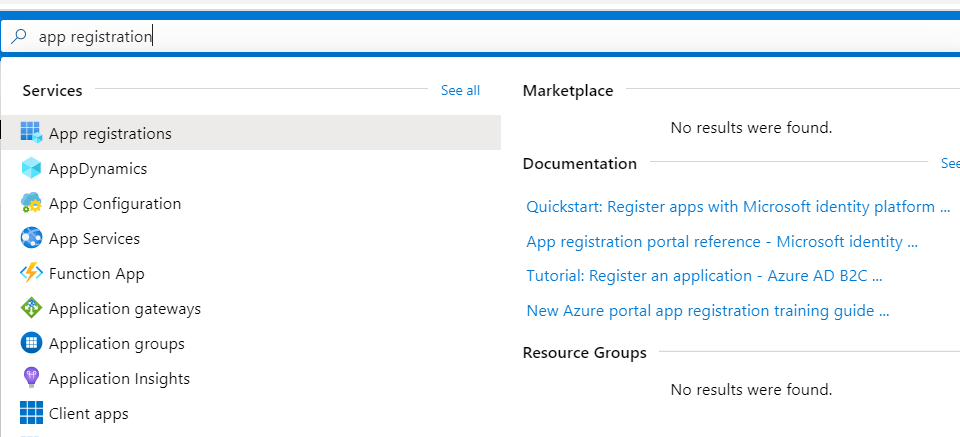Open App registration portal reference link
This screenshot has width=960, height=437.
721,242
